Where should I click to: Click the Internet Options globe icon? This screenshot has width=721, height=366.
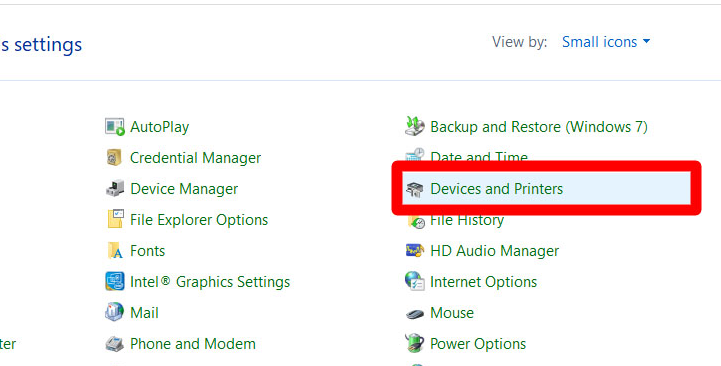(415, 281)
